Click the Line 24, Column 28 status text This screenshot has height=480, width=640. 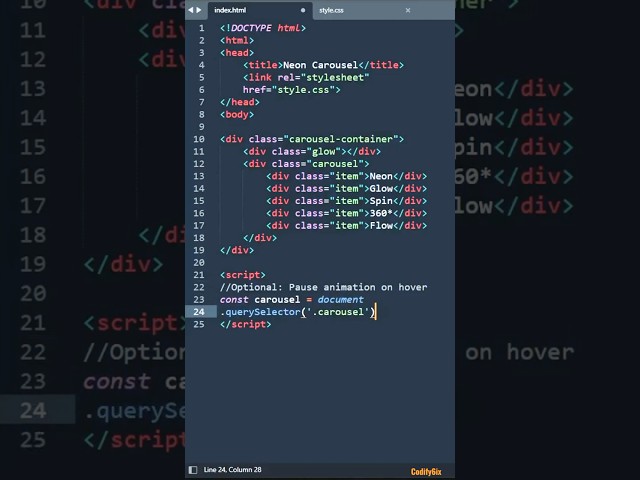coord(232,470)
